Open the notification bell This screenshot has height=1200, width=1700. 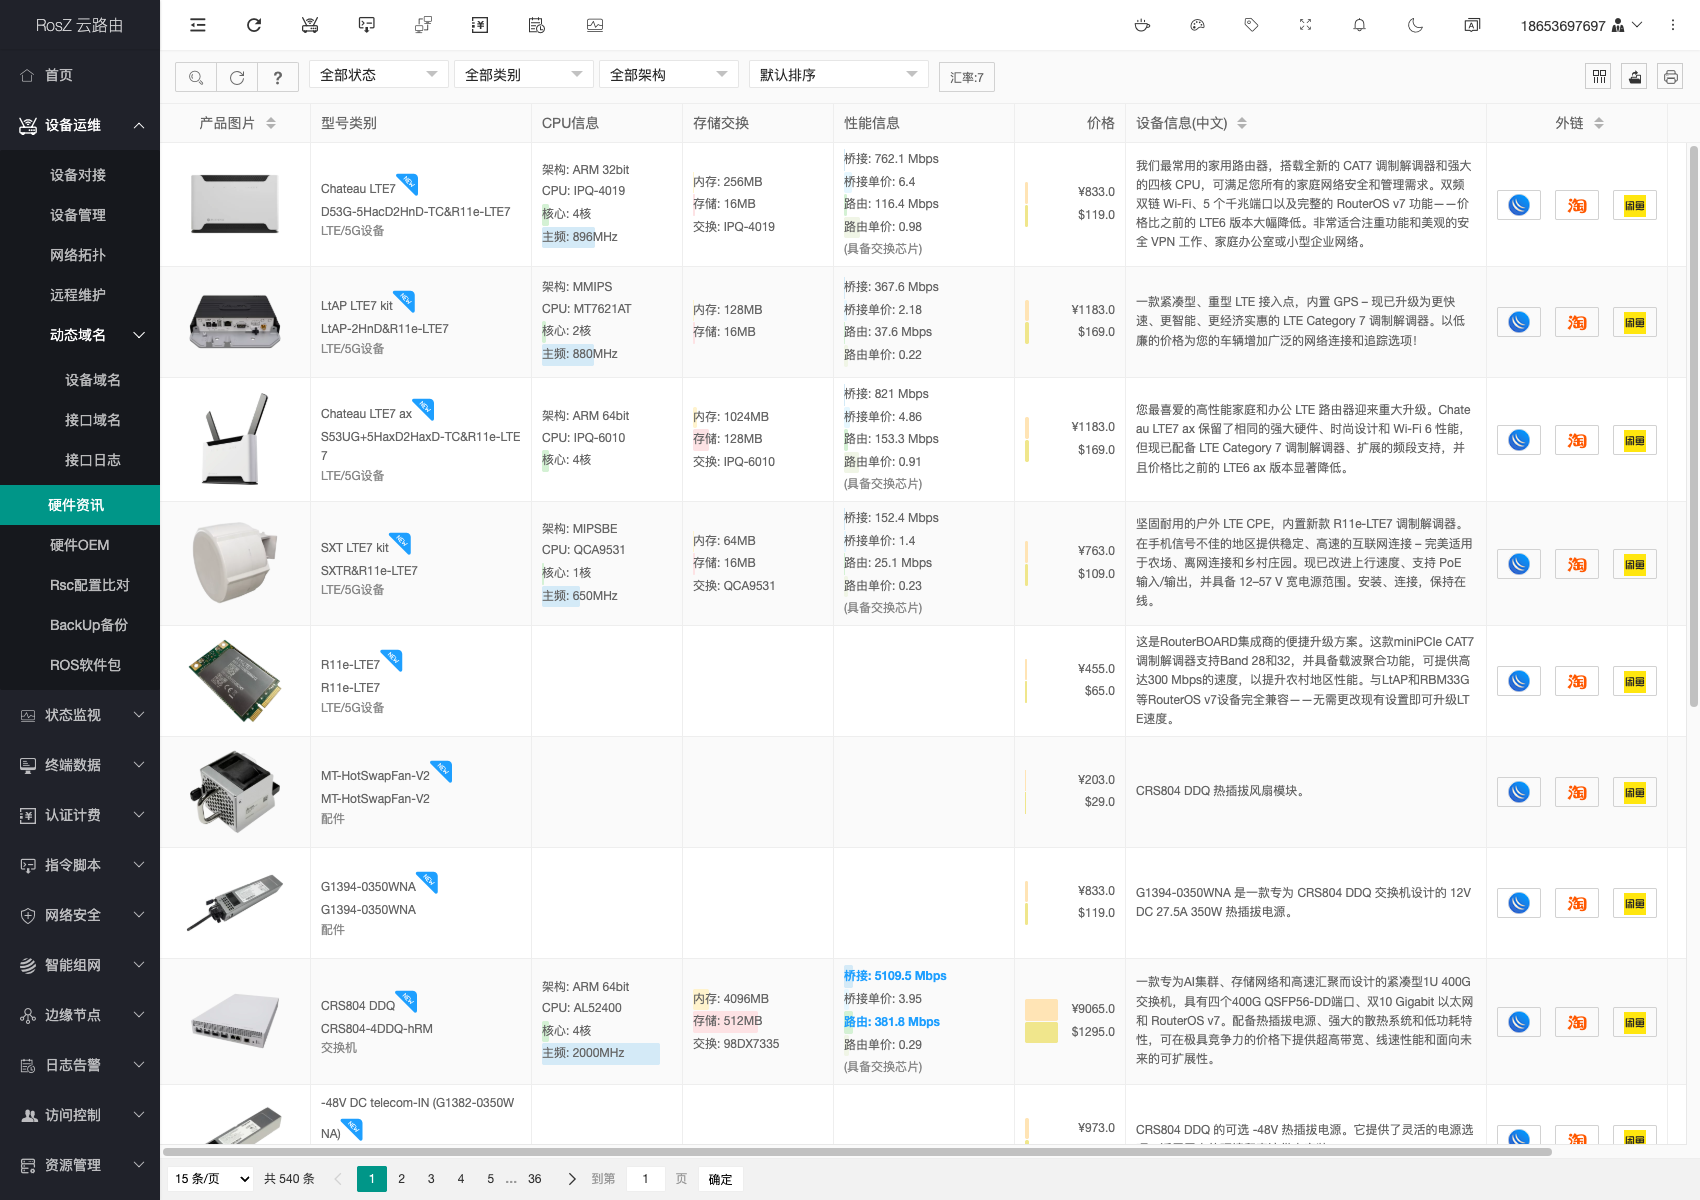(x=1359, y=25)
